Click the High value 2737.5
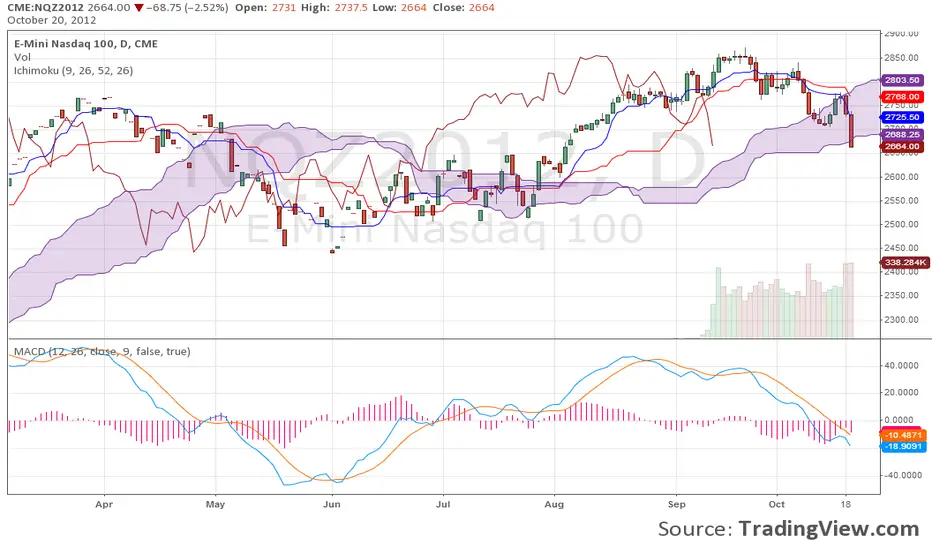Image resolution: width=932 pixels, height=550 pixels. point(351,8)
